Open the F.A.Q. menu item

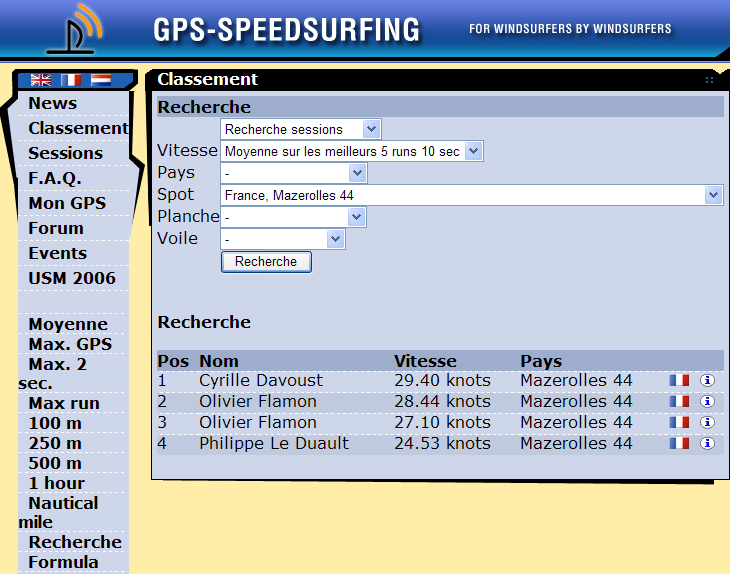click(55, 179)
